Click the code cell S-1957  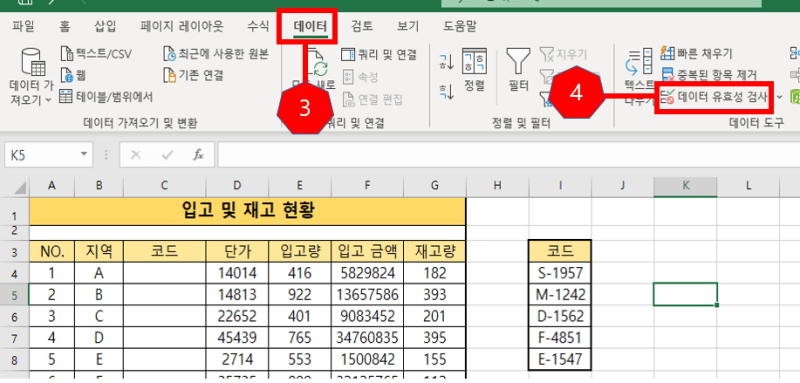tap(560, 273)
